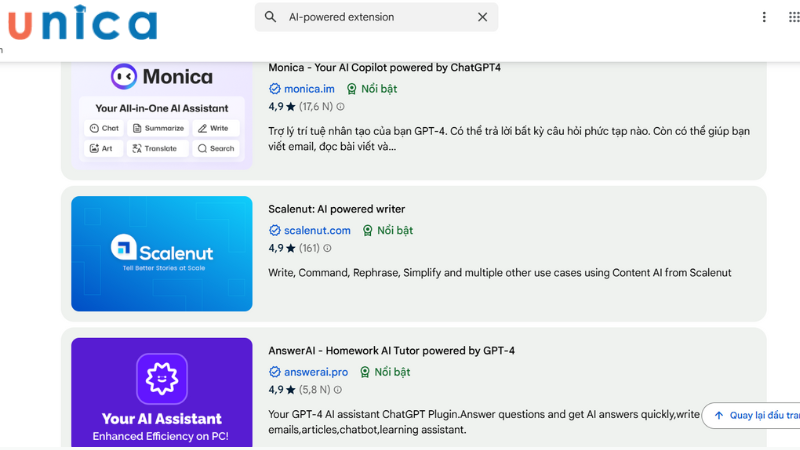Click the Unica logo
Viewport: 800px width, 450px height.
click(x=80, y=23)
